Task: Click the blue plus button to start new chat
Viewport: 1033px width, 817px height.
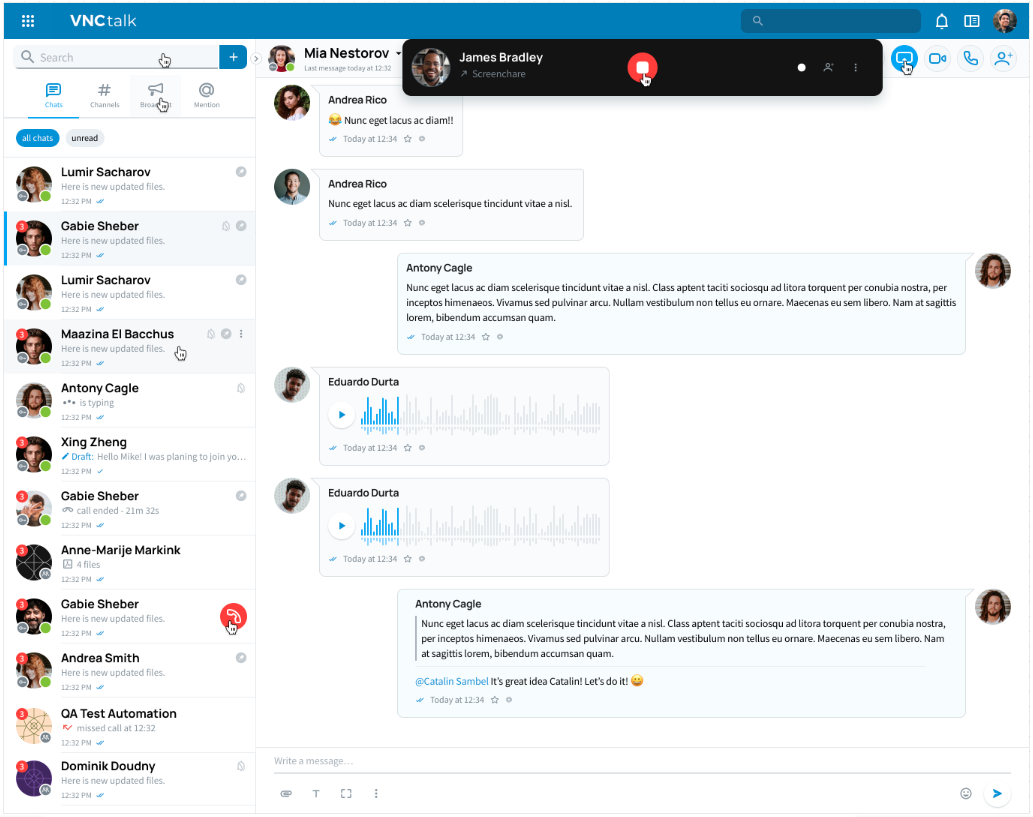Action: pos(233,57)
